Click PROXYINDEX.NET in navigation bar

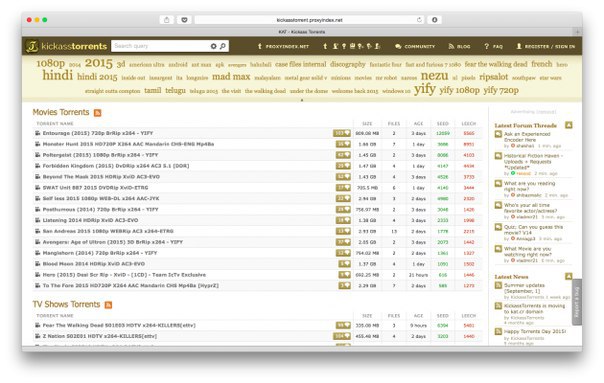pyautogui.click(x=283, y=46)
